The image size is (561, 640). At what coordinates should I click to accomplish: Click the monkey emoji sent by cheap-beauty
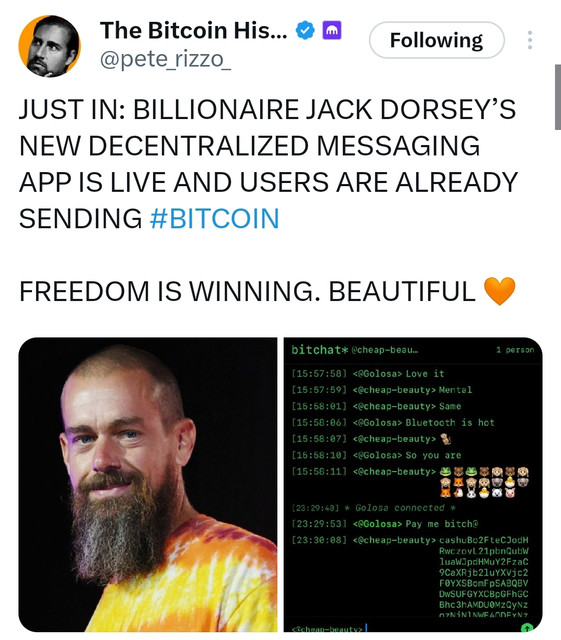tap(446, 439)
